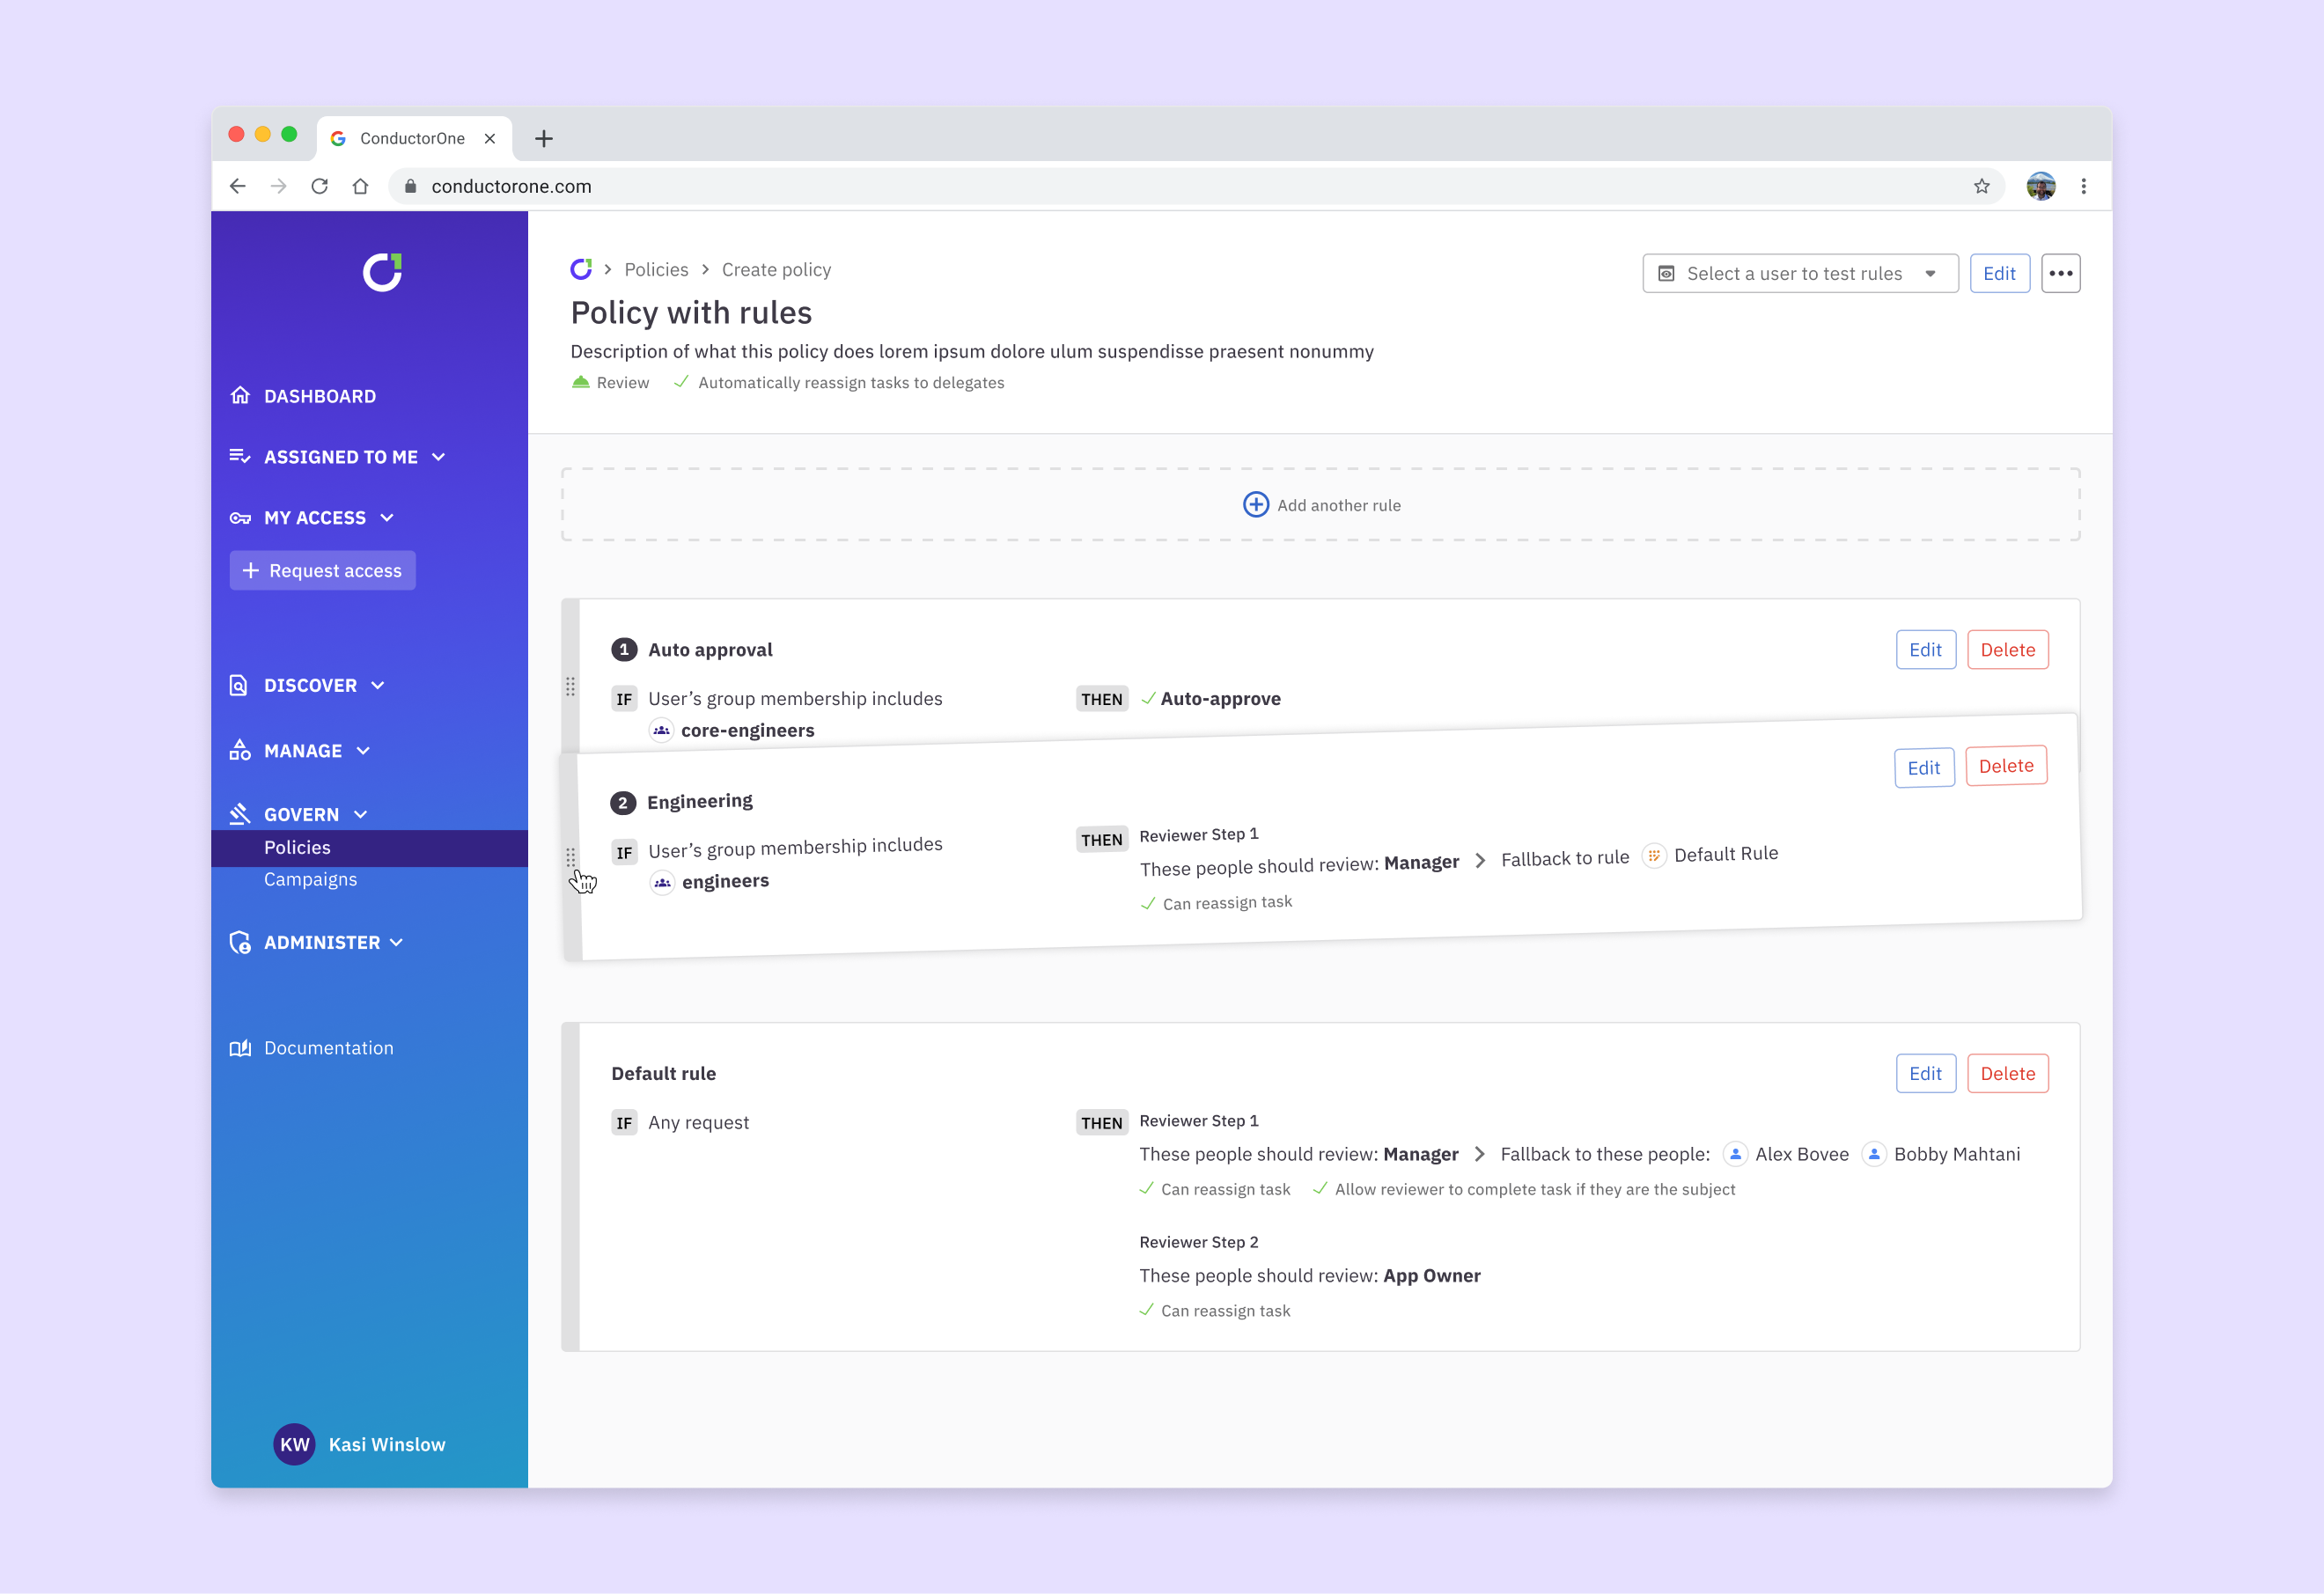
Task: Click the ConductorOne logo in the sidebar
Action: click(382, 272)
